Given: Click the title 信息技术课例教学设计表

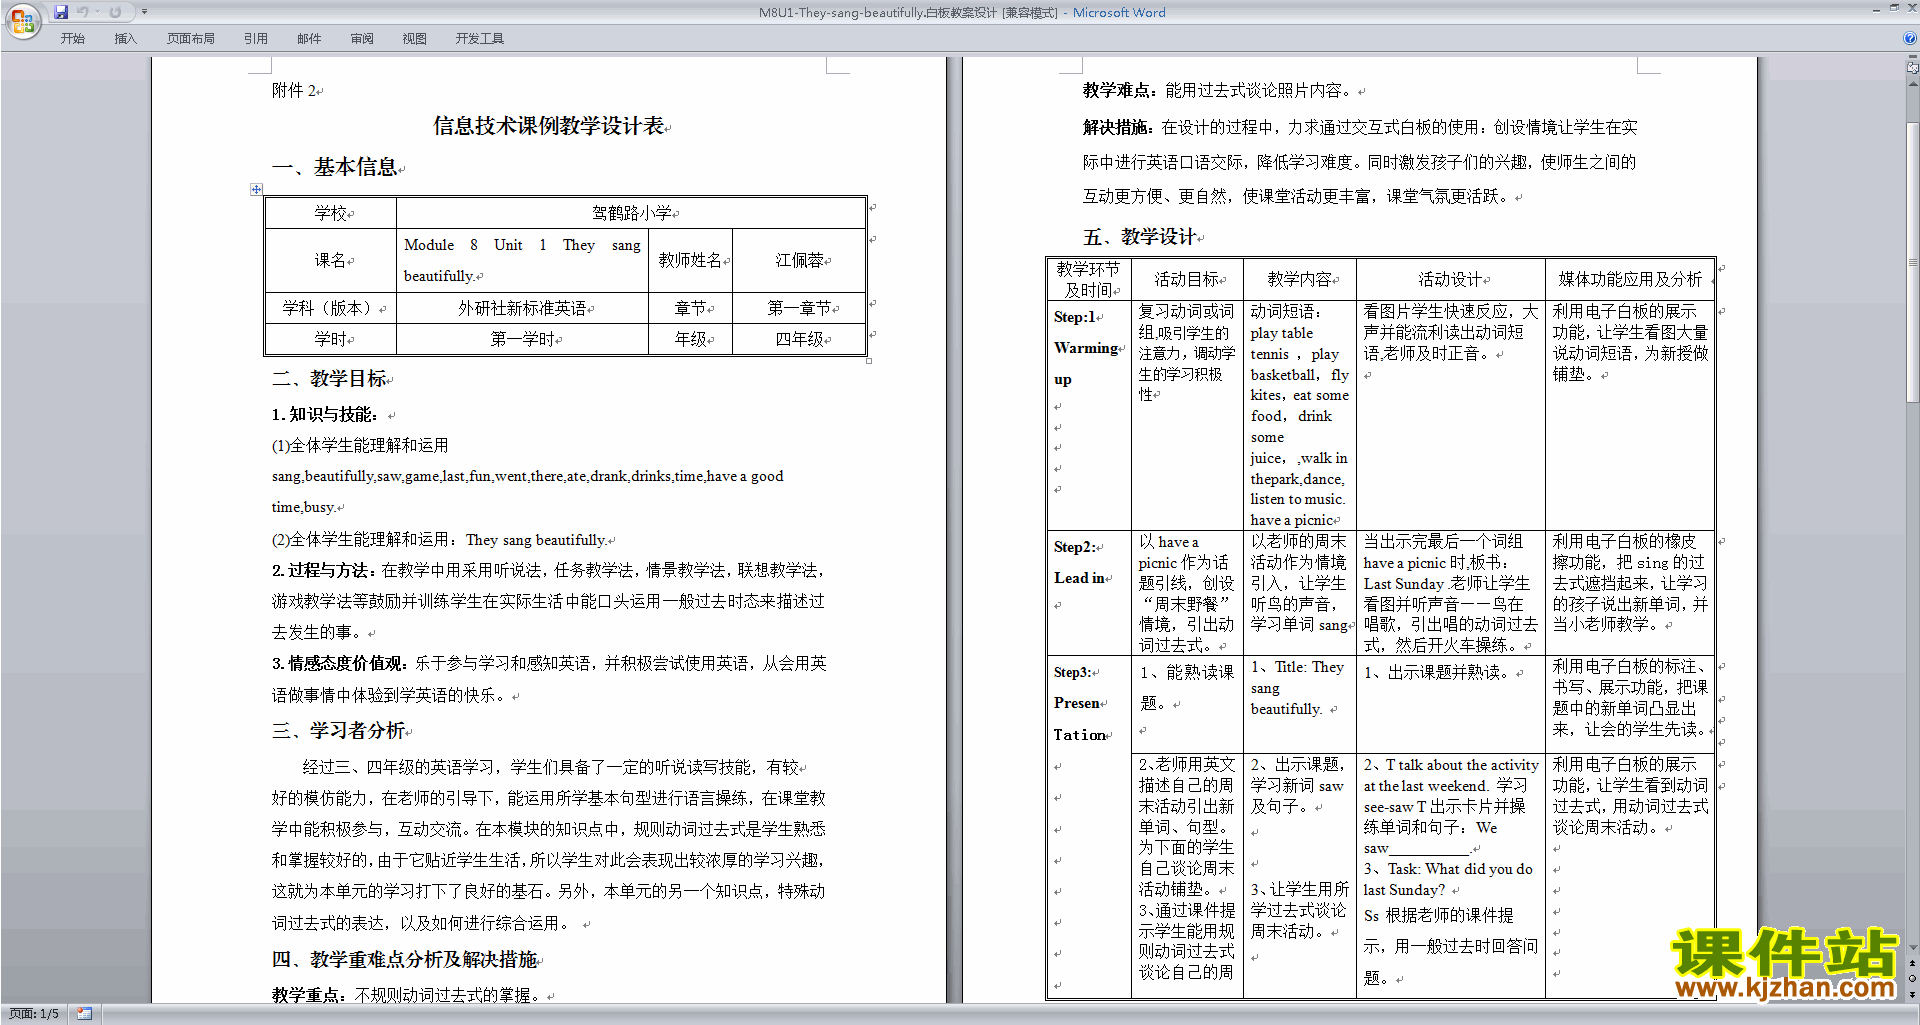Looking at the screenshot, I should (x=549, y=126).
